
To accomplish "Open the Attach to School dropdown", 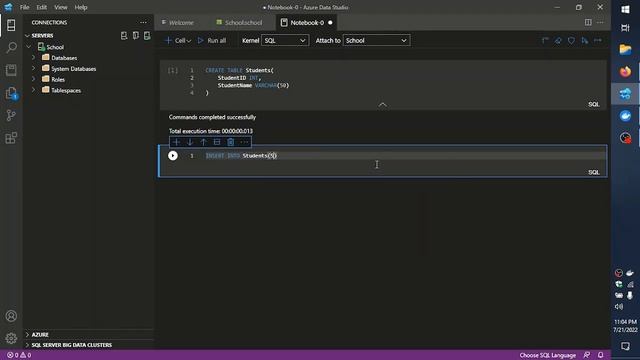I will pos(376,40).
